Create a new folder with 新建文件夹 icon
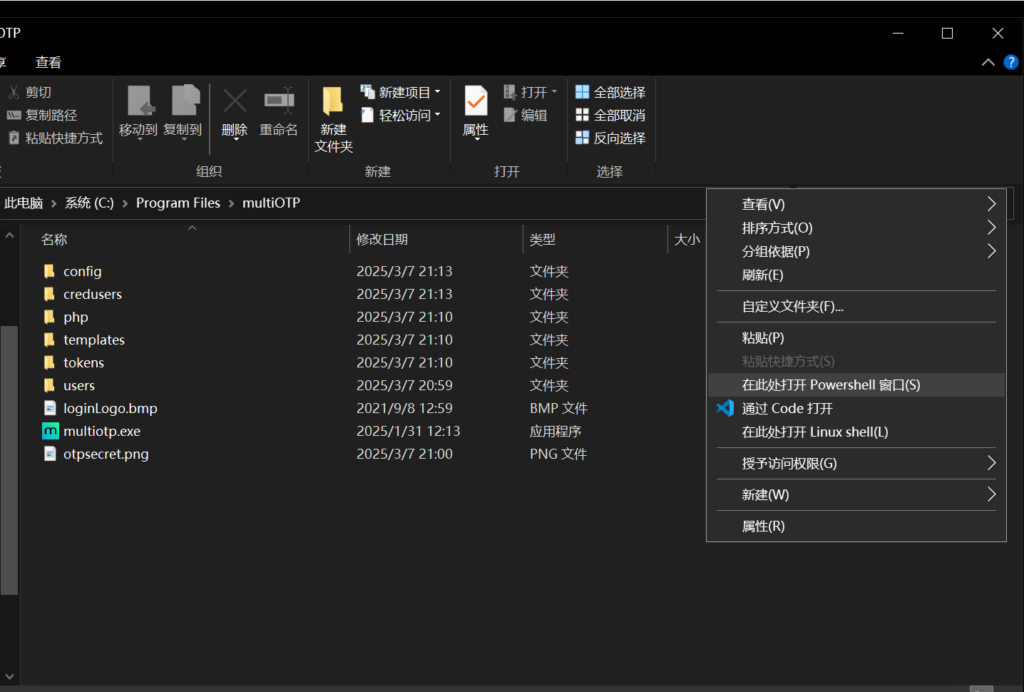Screen dimensions: 1024x692 tap(333, 101)
